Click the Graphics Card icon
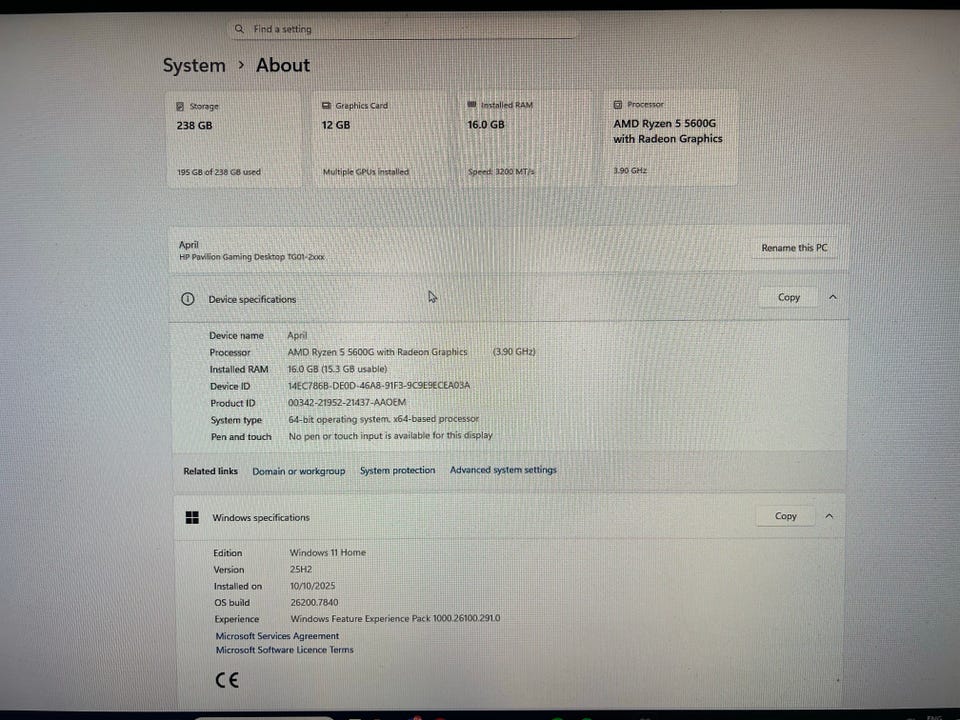 (326, 105)
